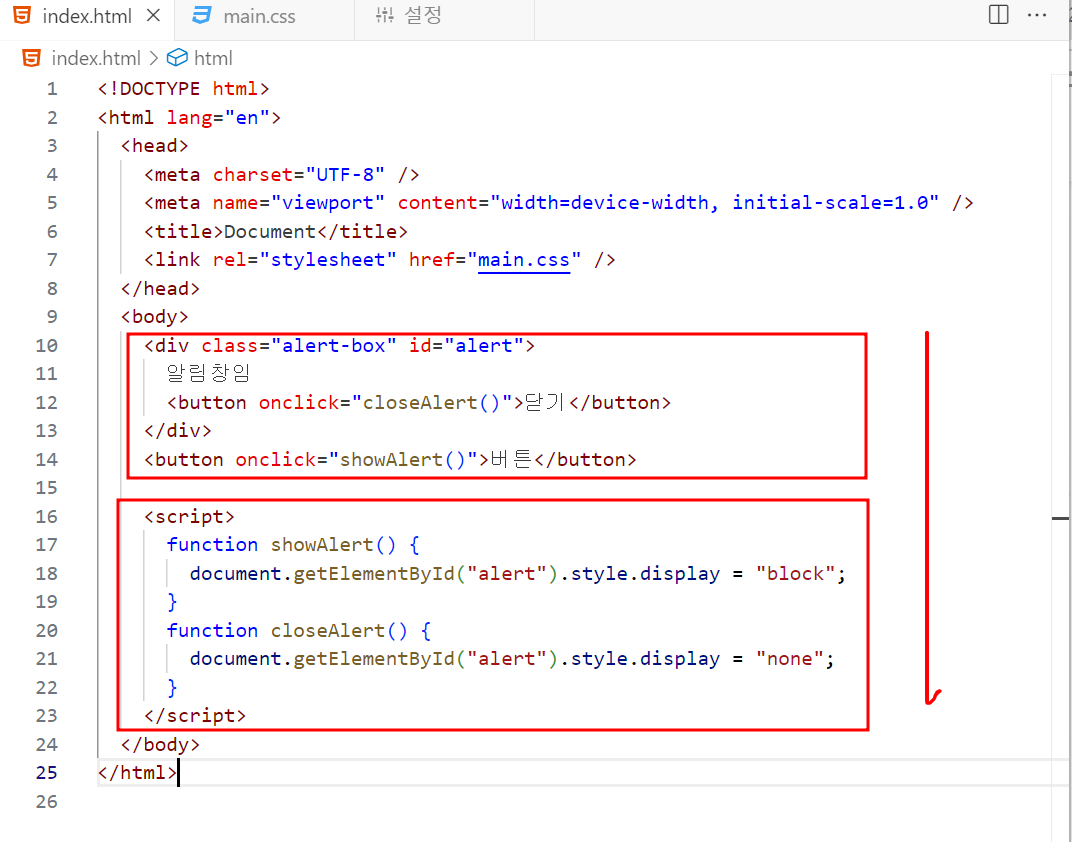Click index.html in the breadcrumb
This screenshot has width=1072, height=842.
tap(96, 58)
